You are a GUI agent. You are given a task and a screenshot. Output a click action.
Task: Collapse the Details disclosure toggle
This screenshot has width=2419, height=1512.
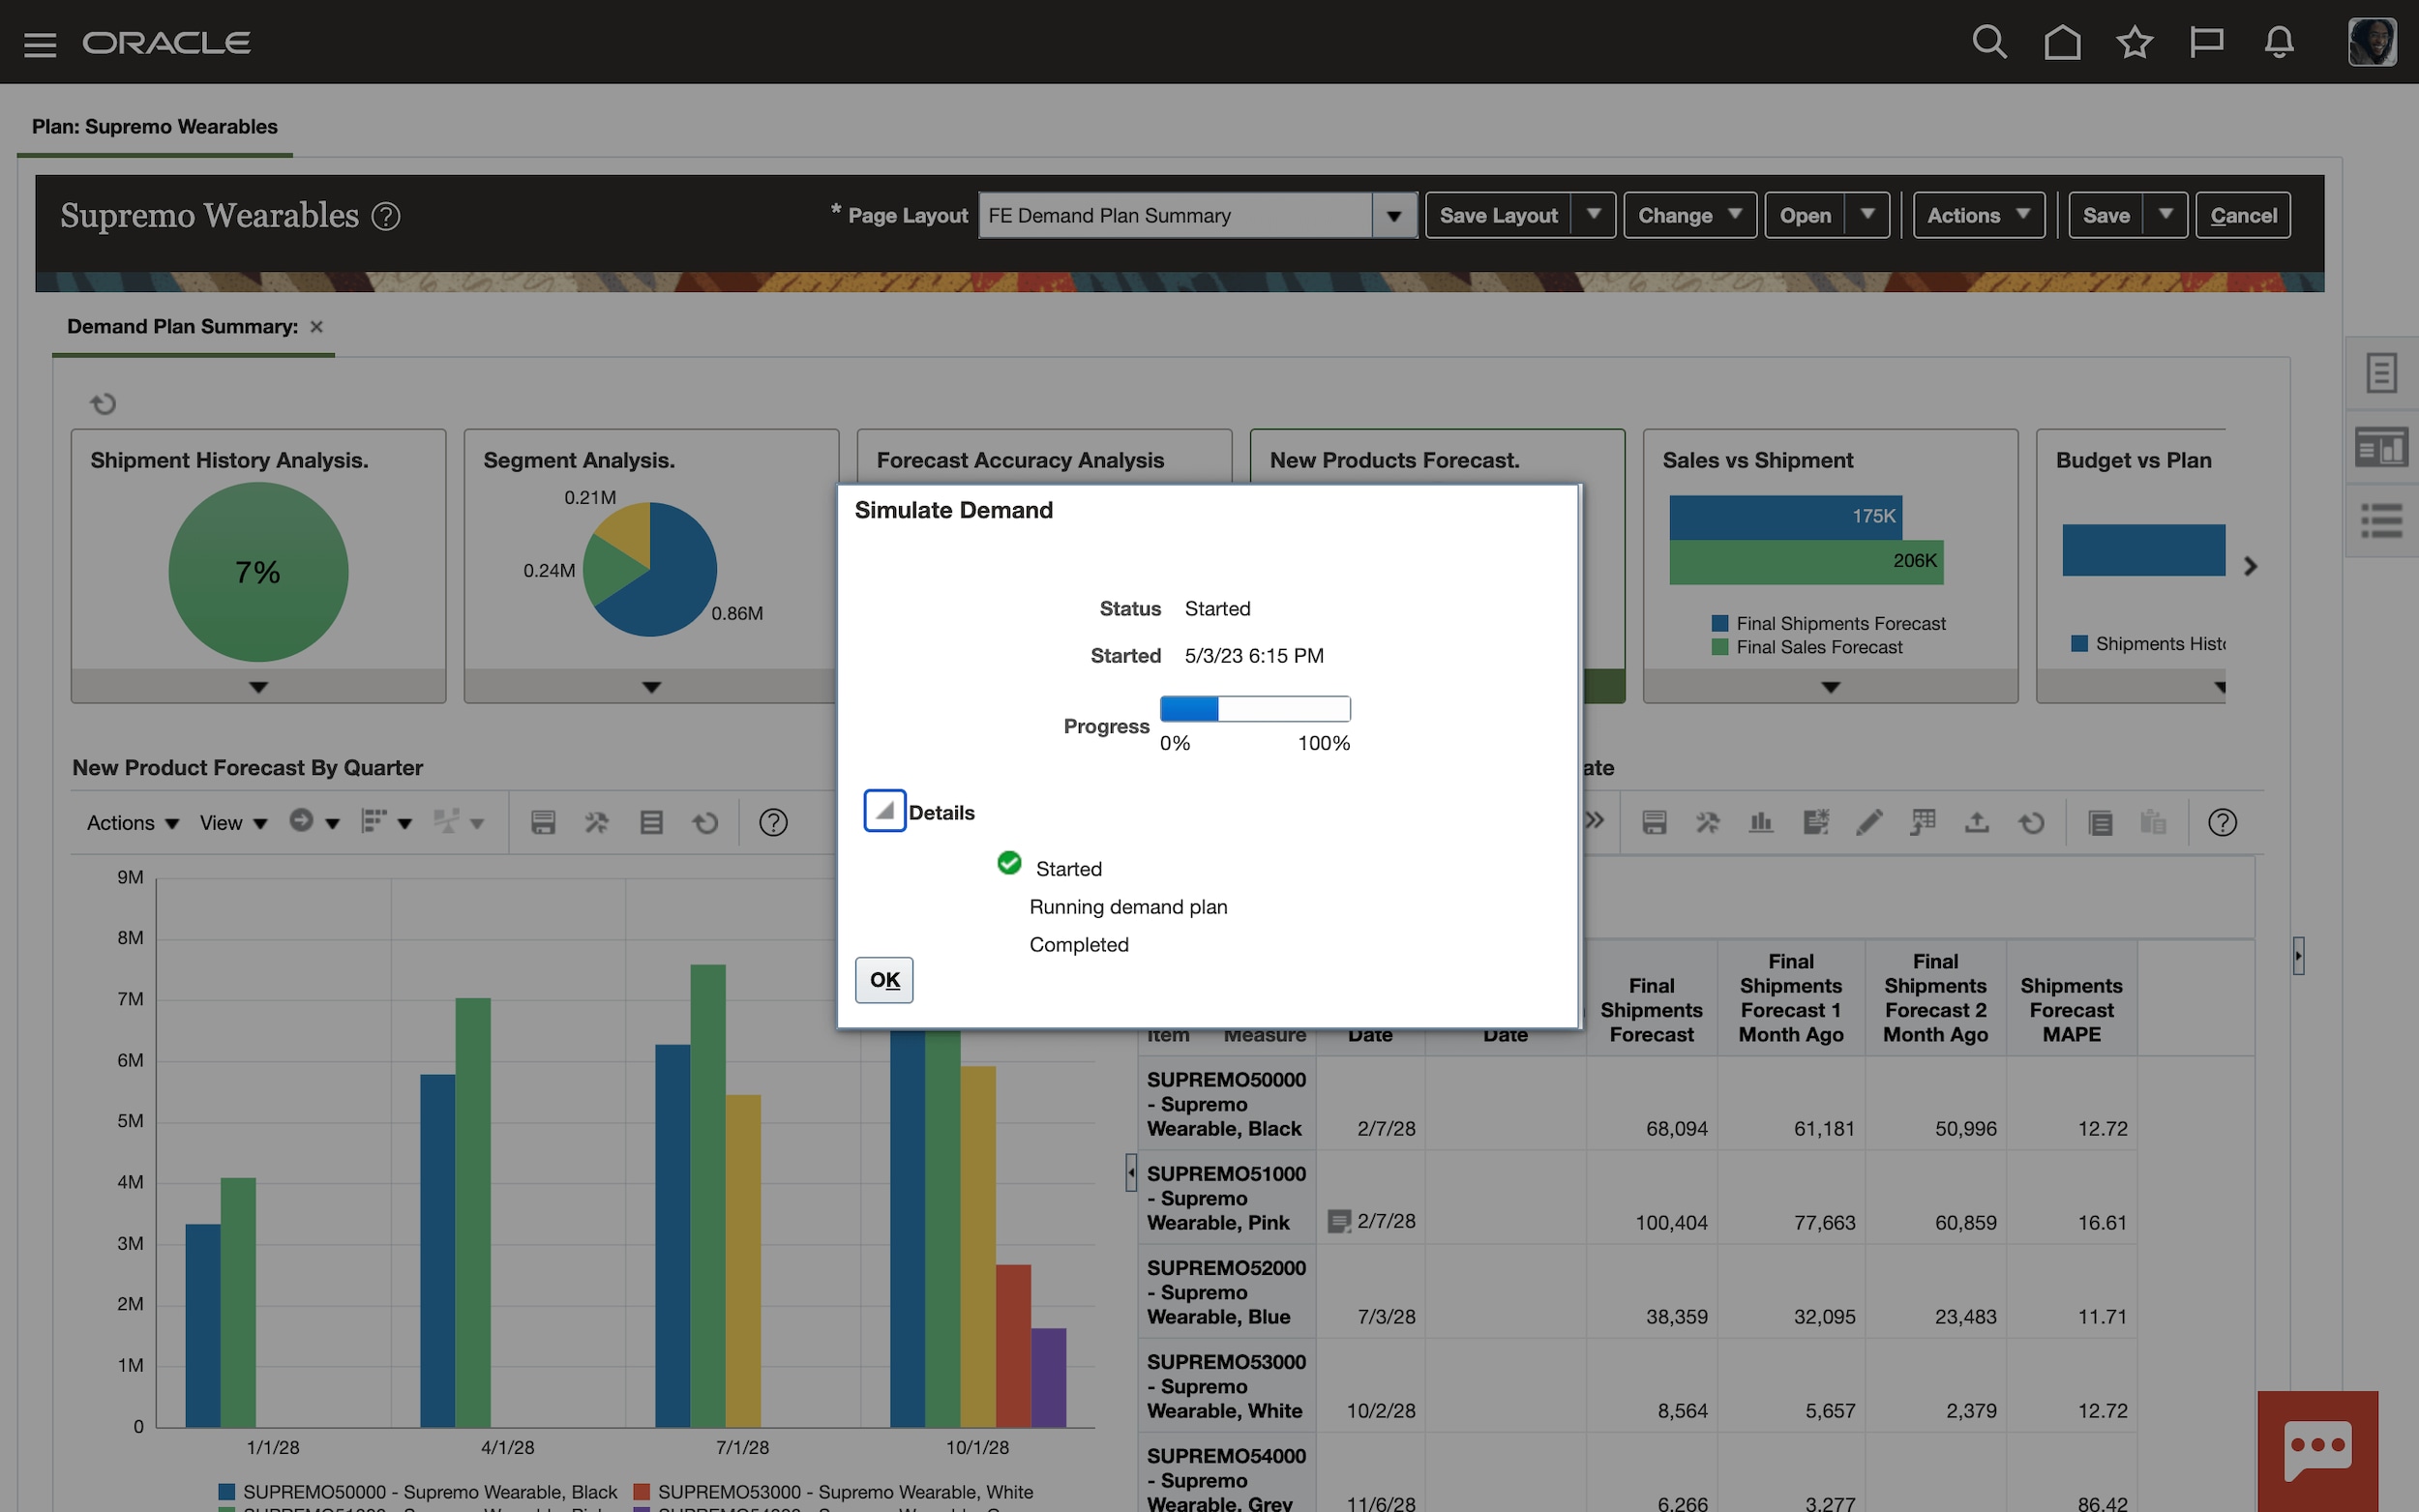point(884,811)
